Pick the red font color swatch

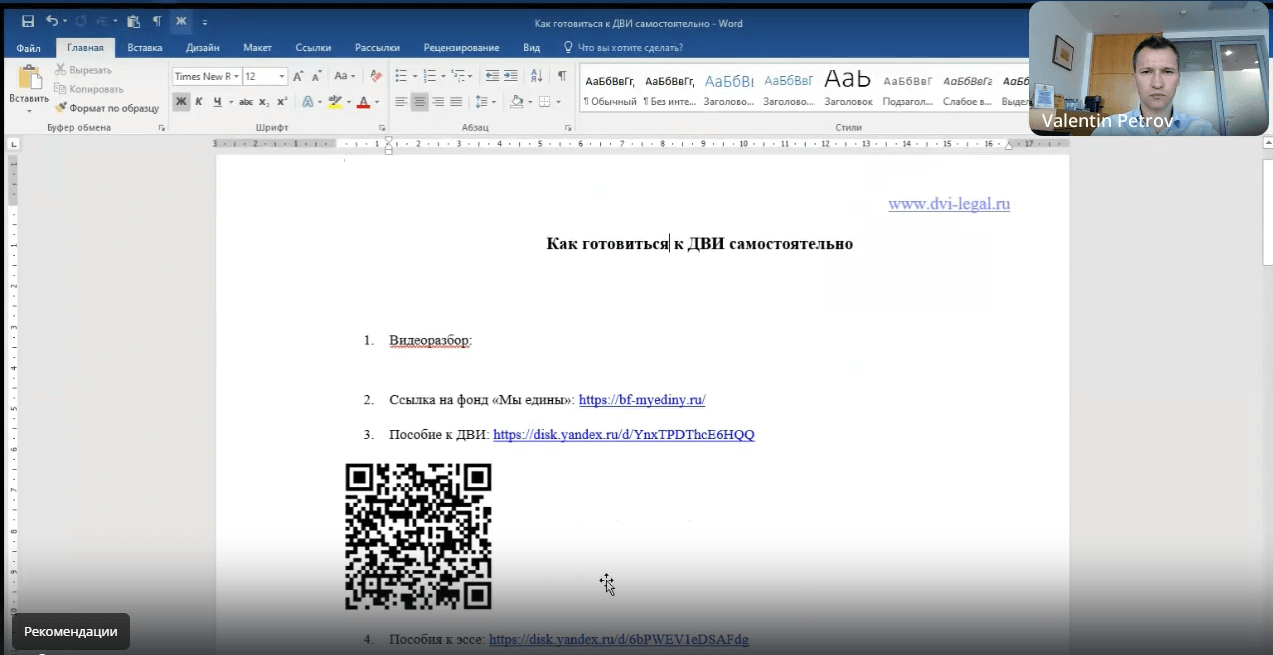coord(362,102)
